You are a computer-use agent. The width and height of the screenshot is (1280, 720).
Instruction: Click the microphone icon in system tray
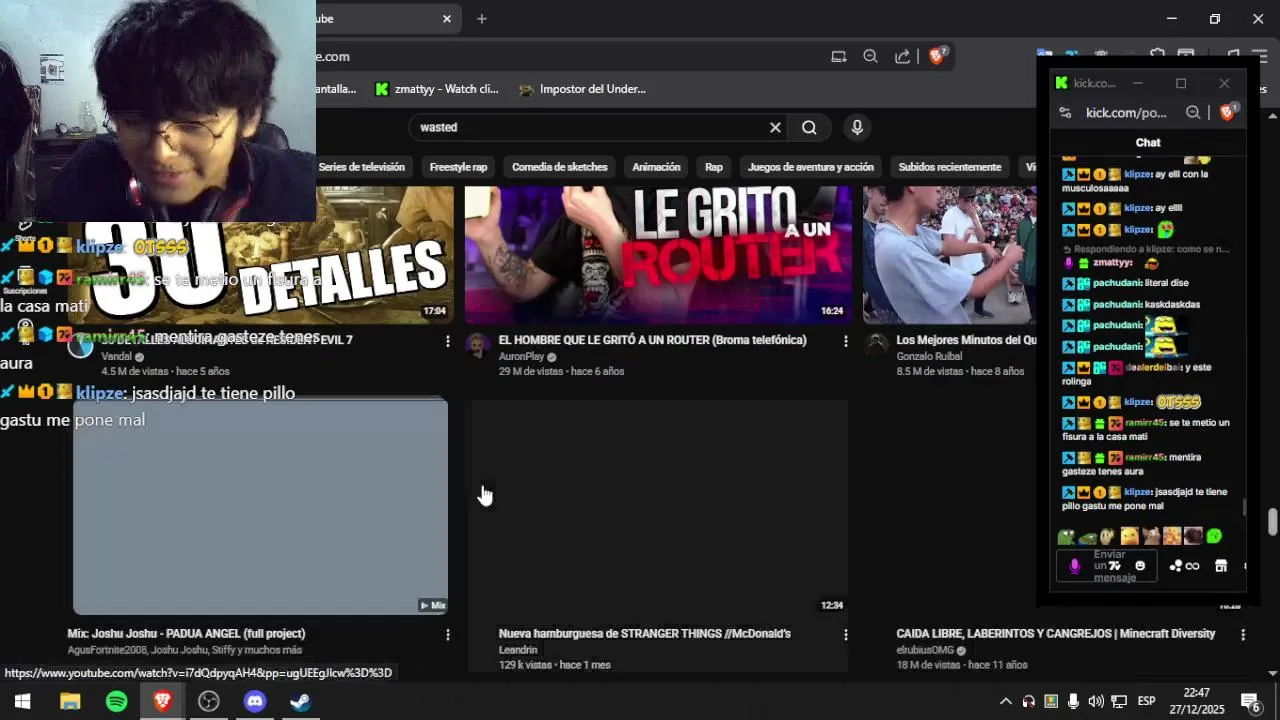click(1073, 701)
